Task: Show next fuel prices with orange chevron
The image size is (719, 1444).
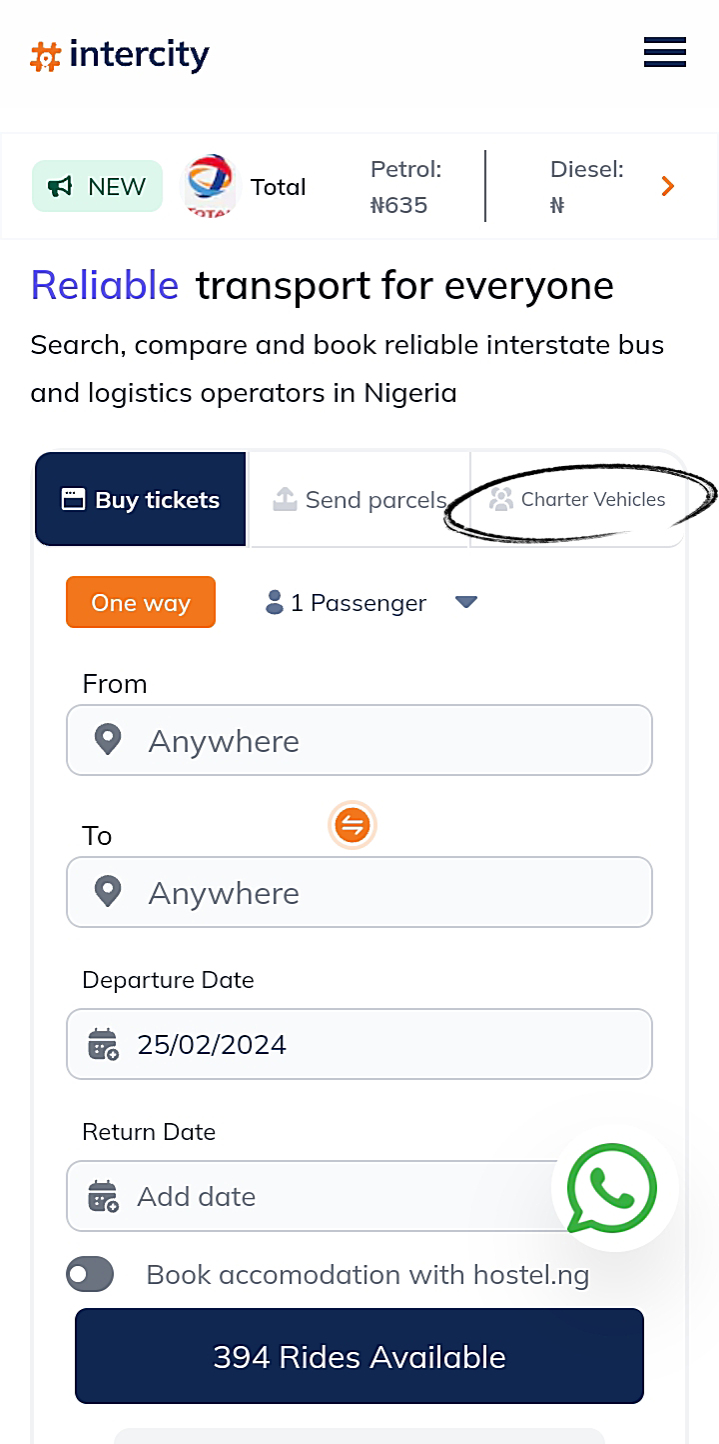Action: click(668, 186)
